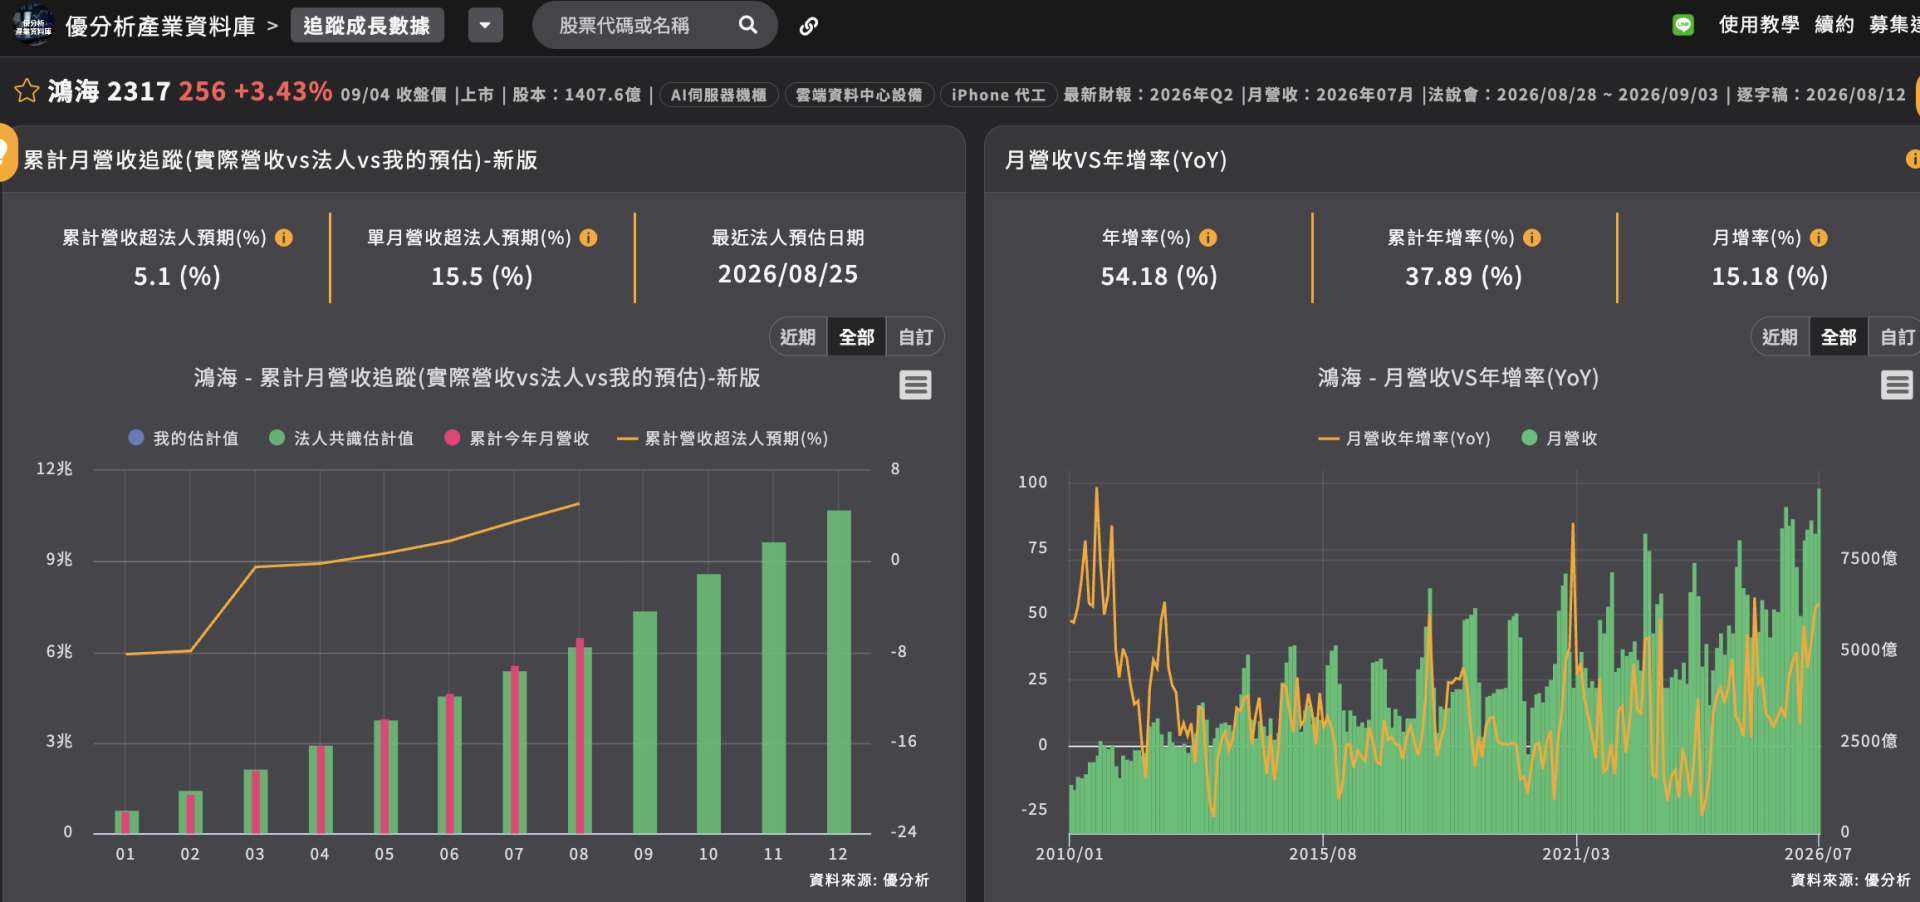This screenshot has height=902, width=1920.
Task: Click 月營收：2026年07月 text
Action: [1330, 95]
